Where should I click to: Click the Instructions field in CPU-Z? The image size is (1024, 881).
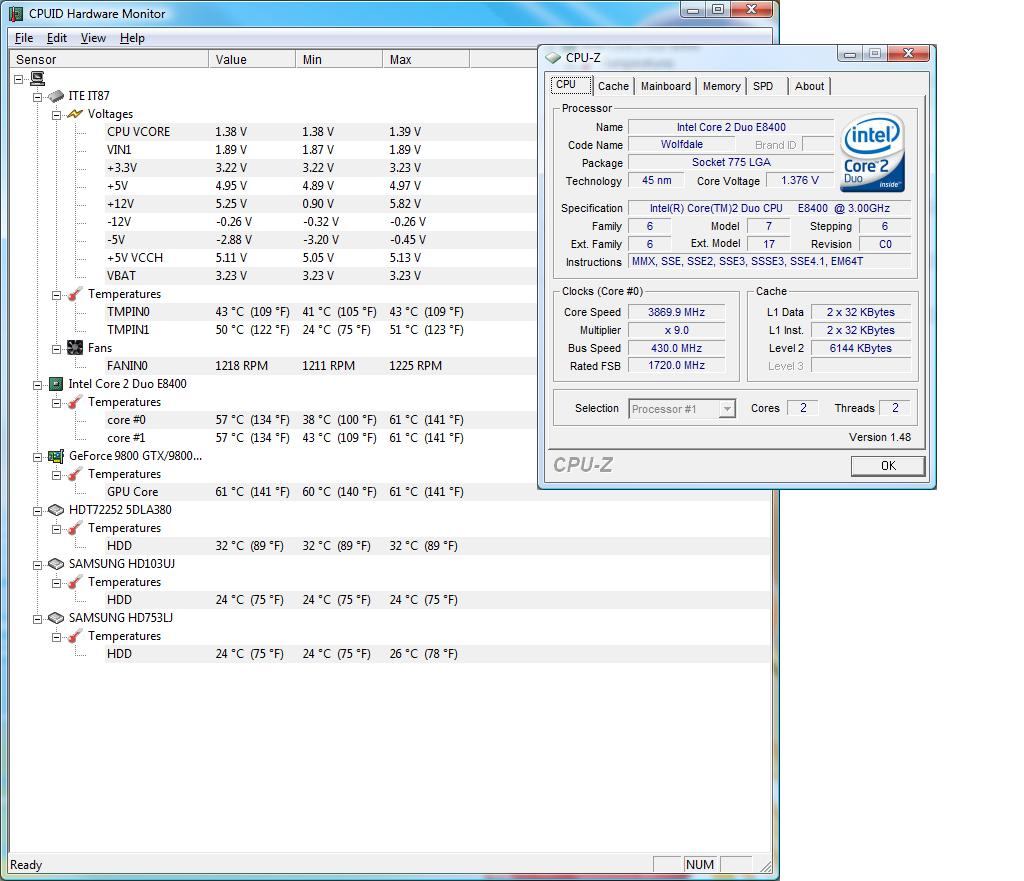[x=769, y=261]
